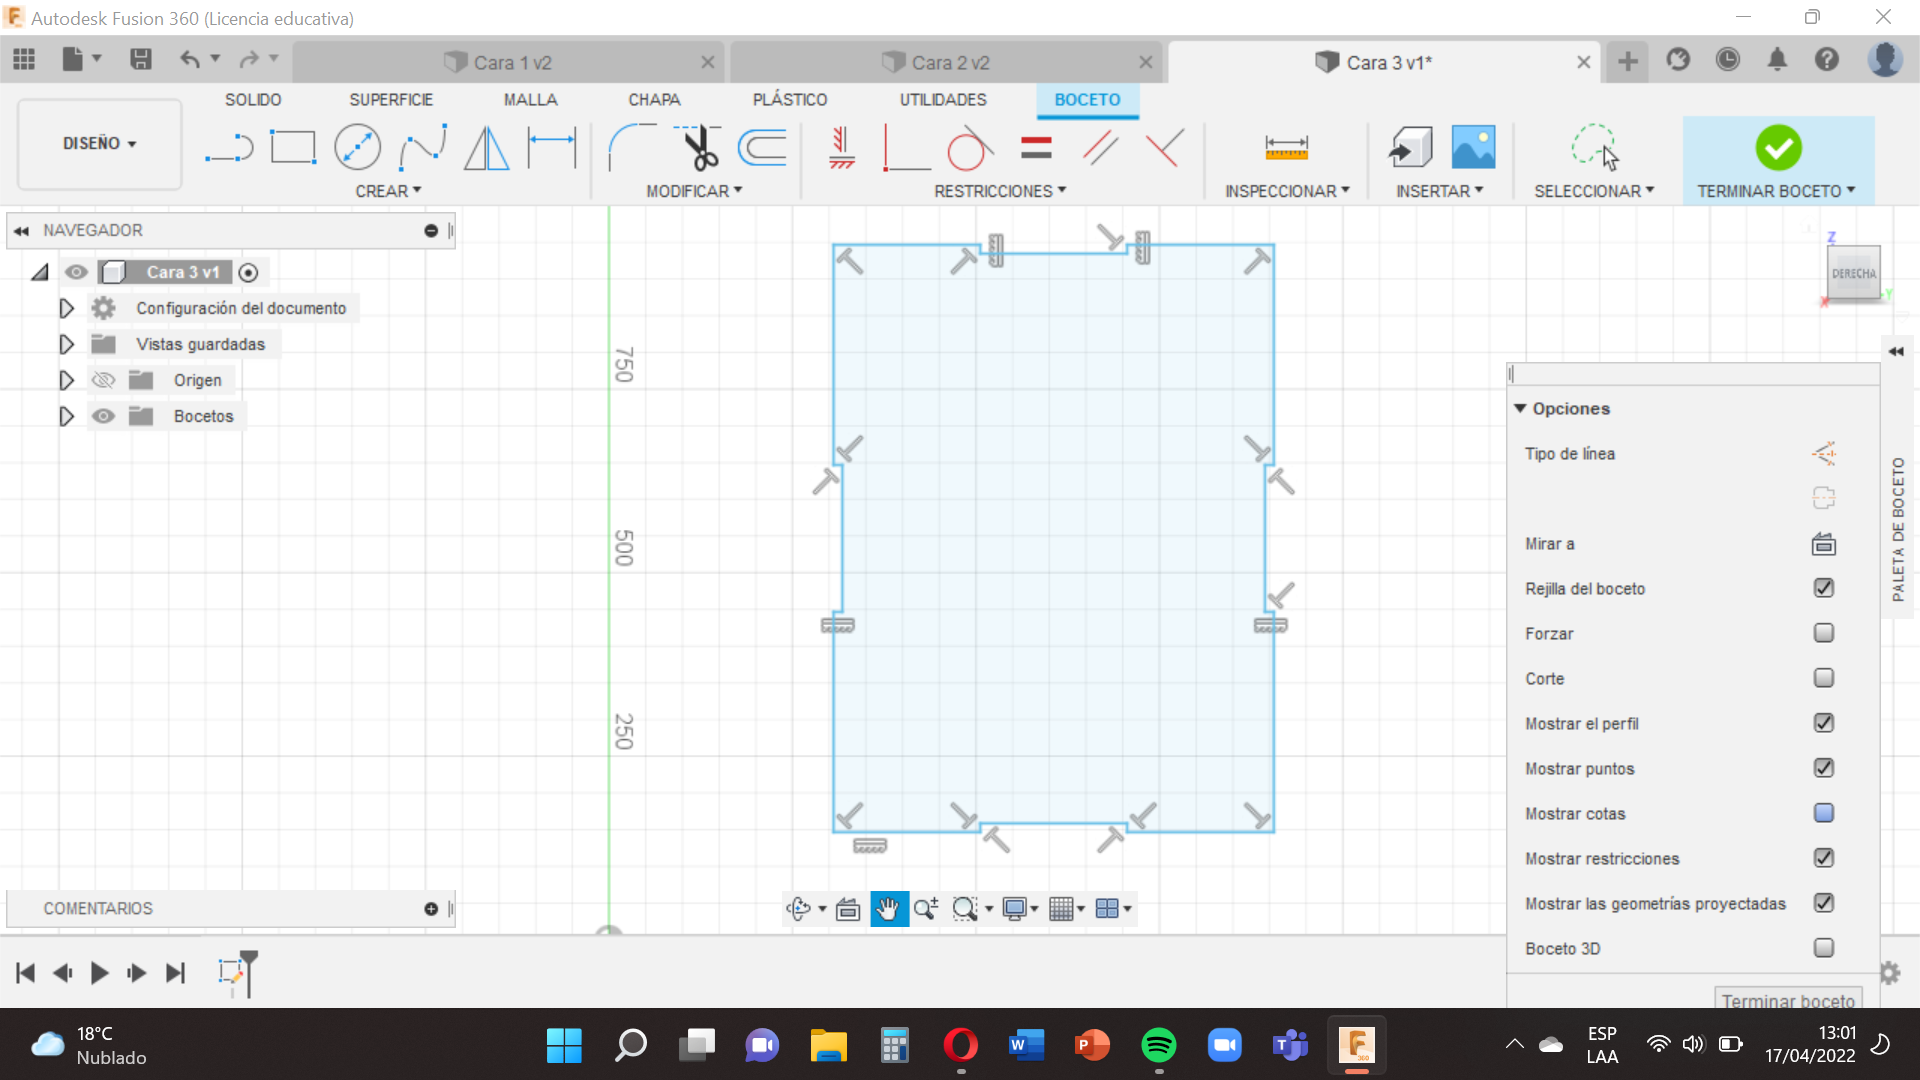
Task: Open the RESTRICCIONES dropdown menu
Action: click(1000, 191)
